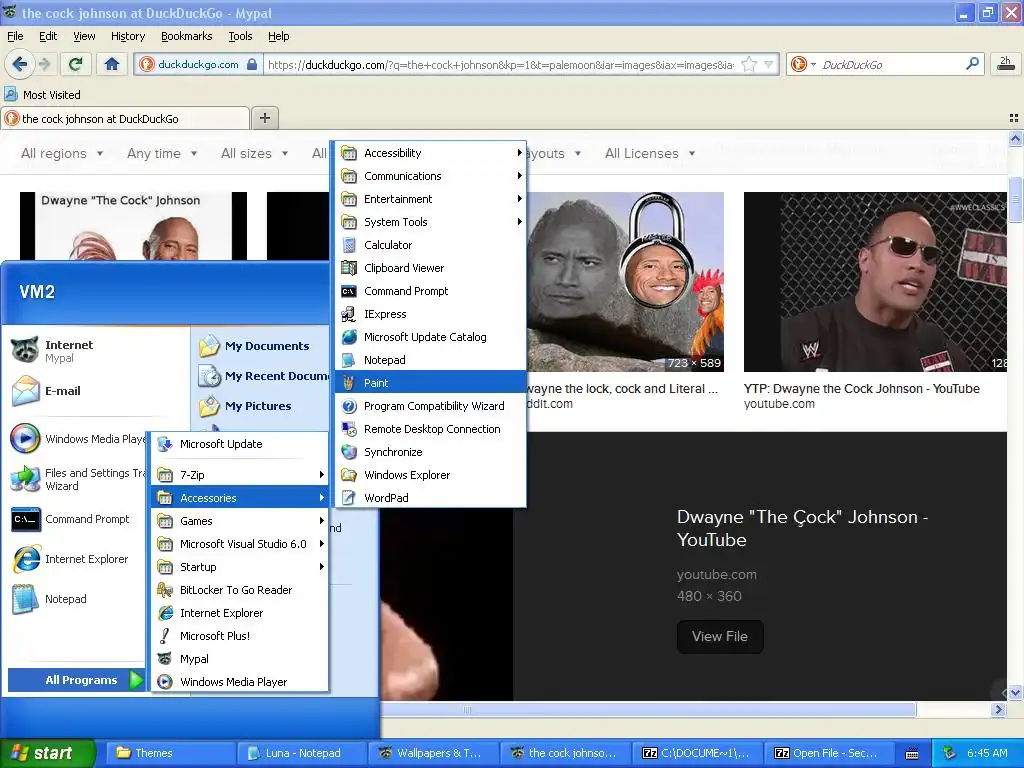Open YTP: Dwayne the Cock Johnson result link
The image size is (1024, 768).
pyautogui.click(x=861, y=389)
